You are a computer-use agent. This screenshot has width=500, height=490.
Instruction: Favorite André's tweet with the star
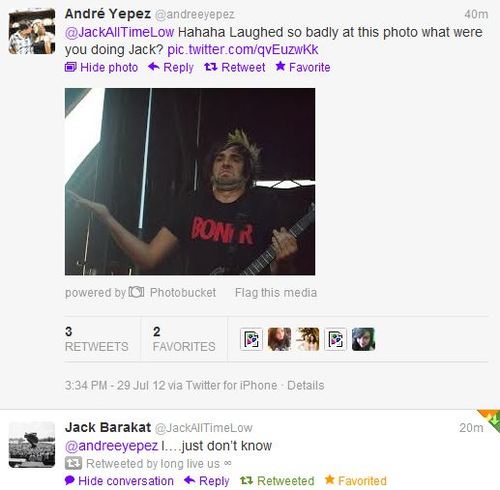tap(303, 67)
